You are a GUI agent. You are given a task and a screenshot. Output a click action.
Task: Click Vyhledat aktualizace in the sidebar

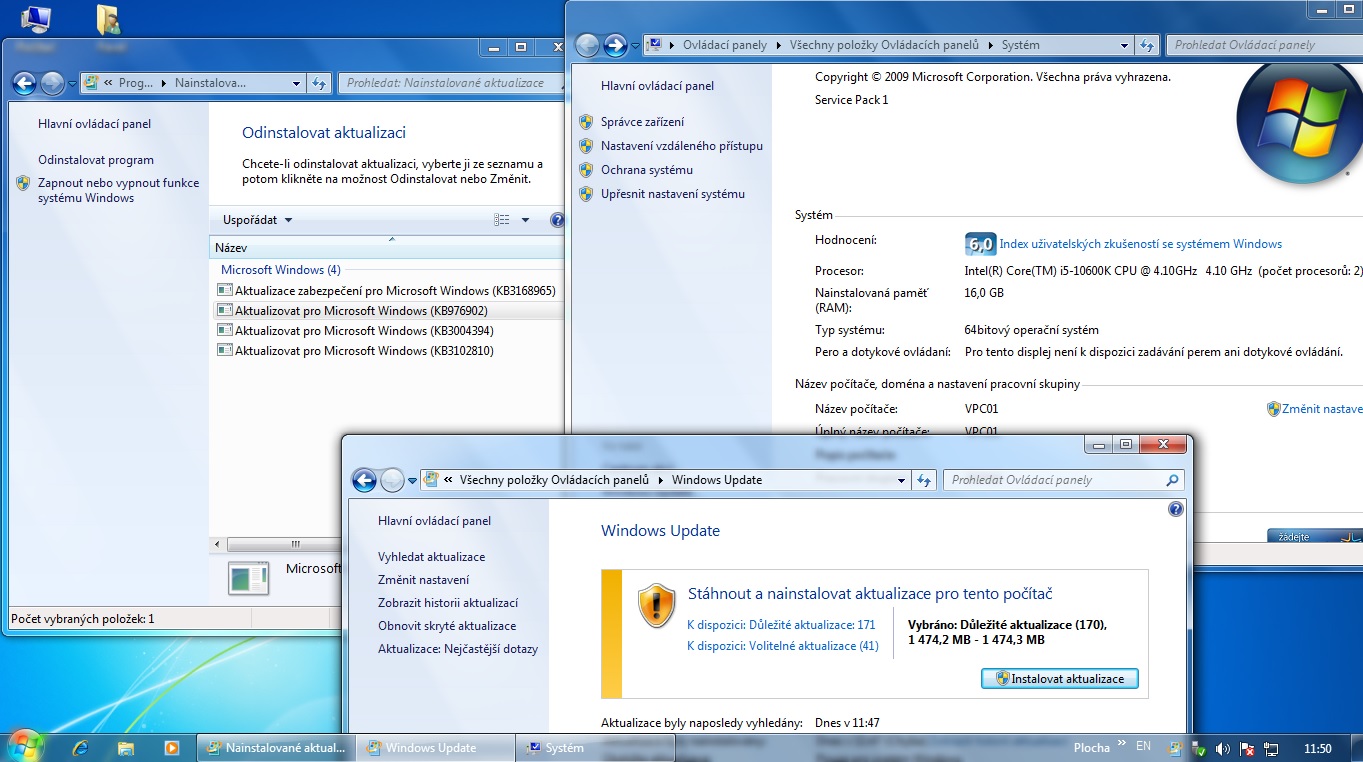(x=431, y=557)
